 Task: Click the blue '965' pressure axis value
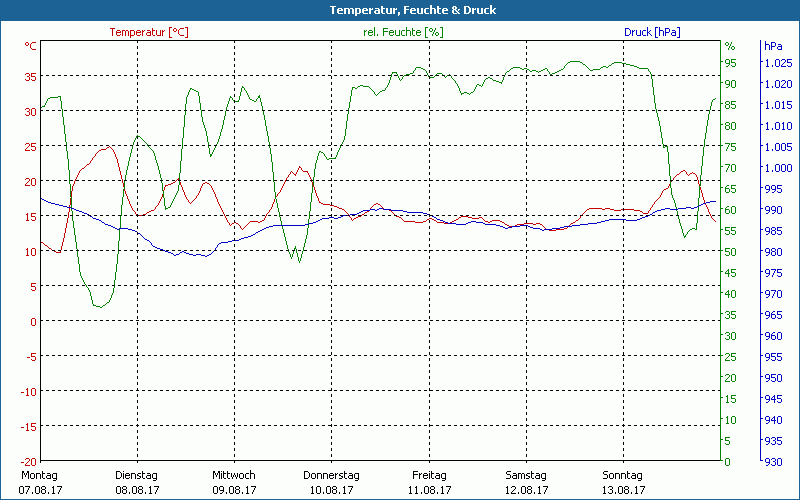[x=773, y=315]
